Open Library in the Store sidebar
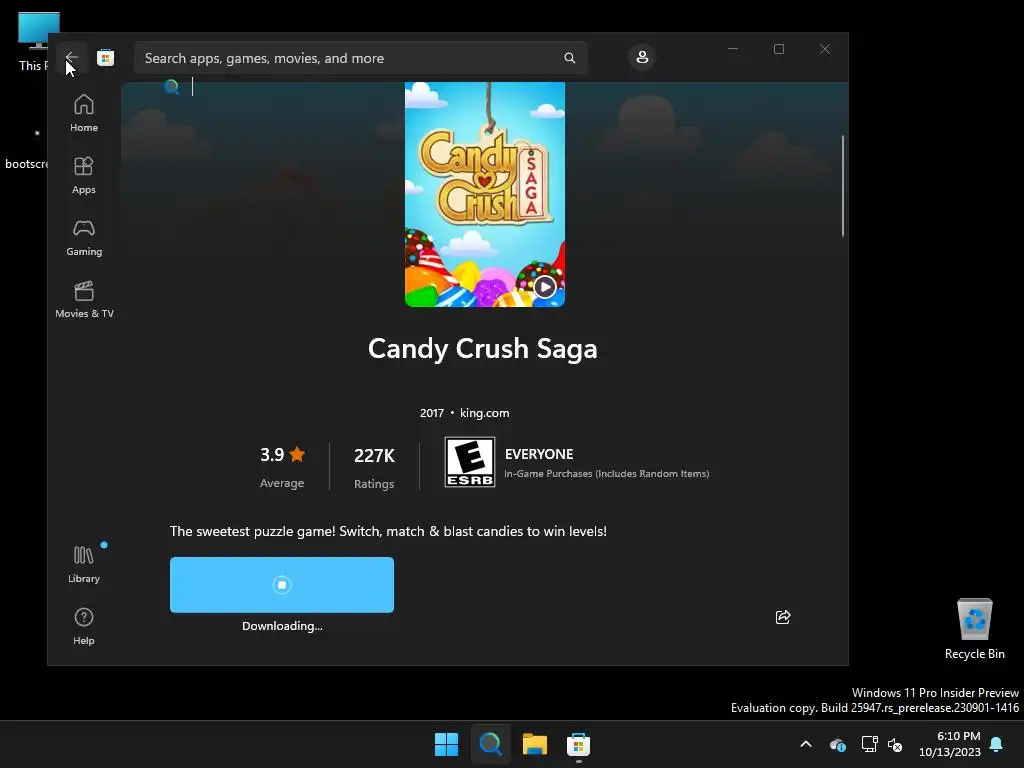This screenshot has width=1024, height=768. coord(84,564)
